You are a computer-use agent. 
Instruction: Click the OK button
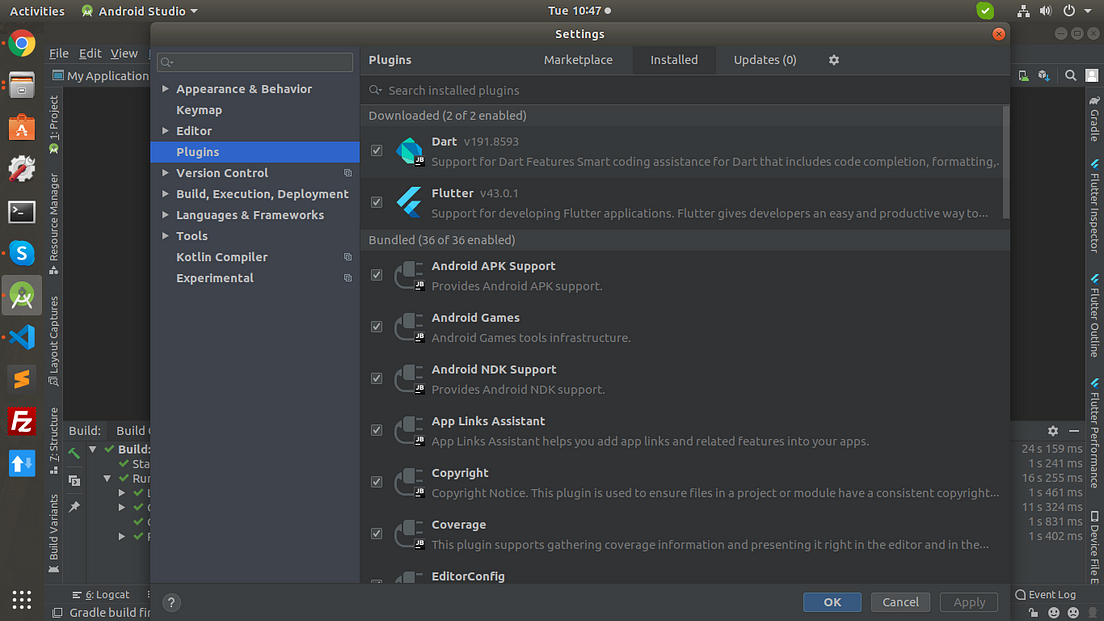(x=832, y=602)
